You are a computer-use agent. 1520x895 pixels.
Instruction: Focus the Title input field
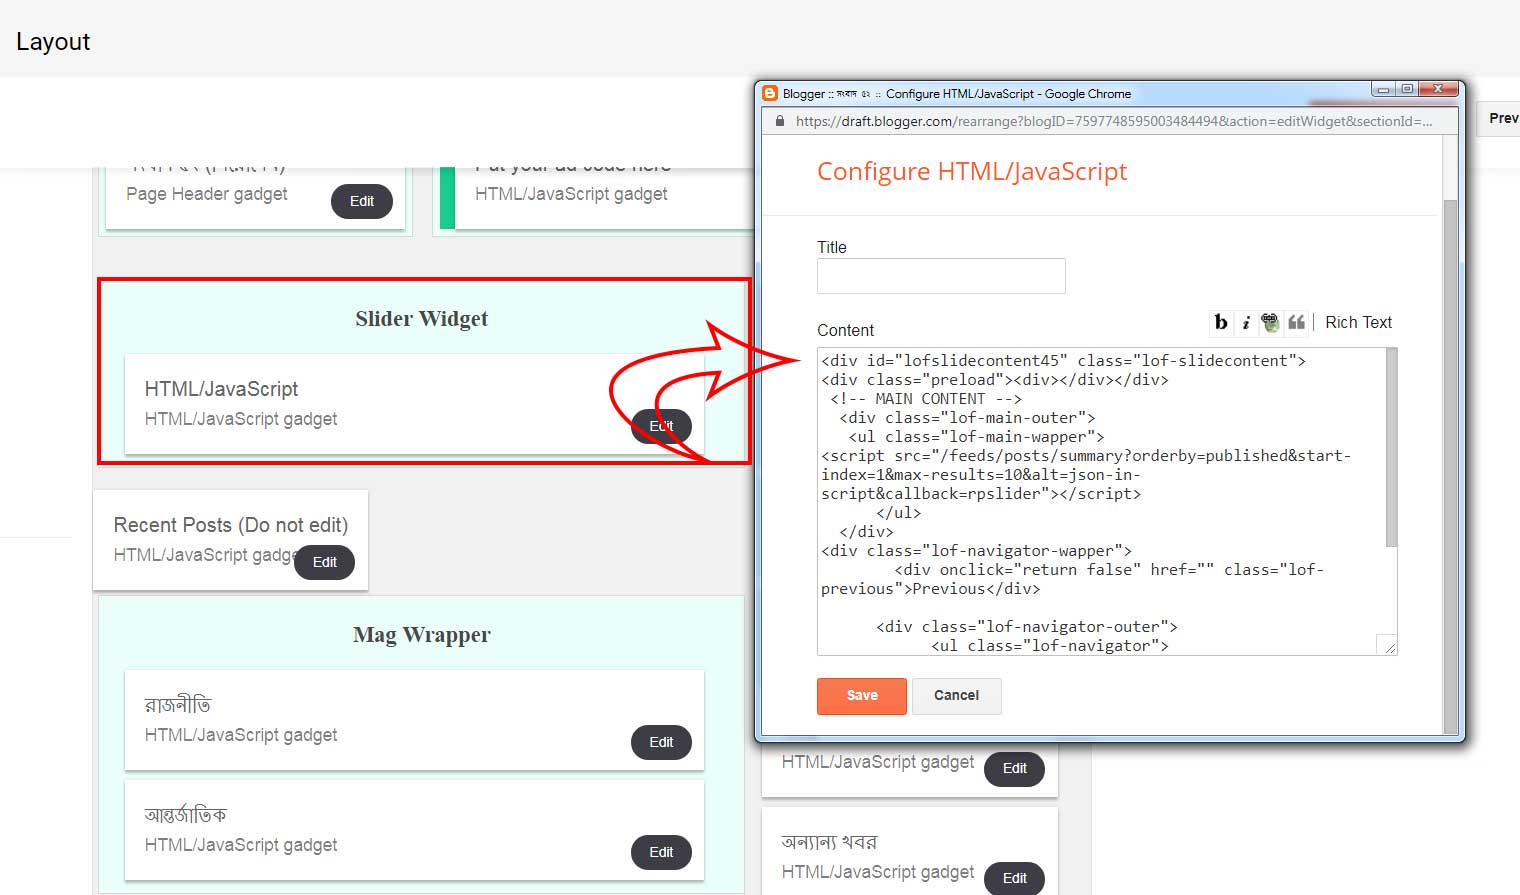(941, 276)
